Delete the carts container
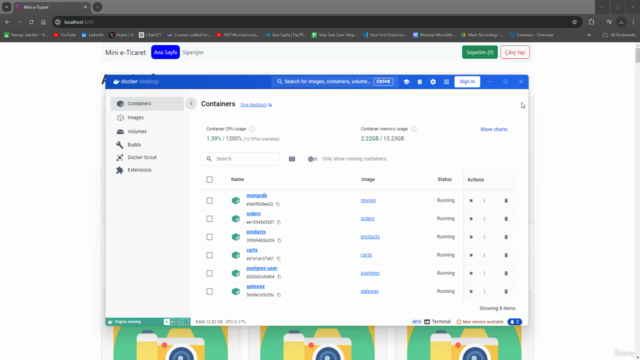 (x=506, y=255)
